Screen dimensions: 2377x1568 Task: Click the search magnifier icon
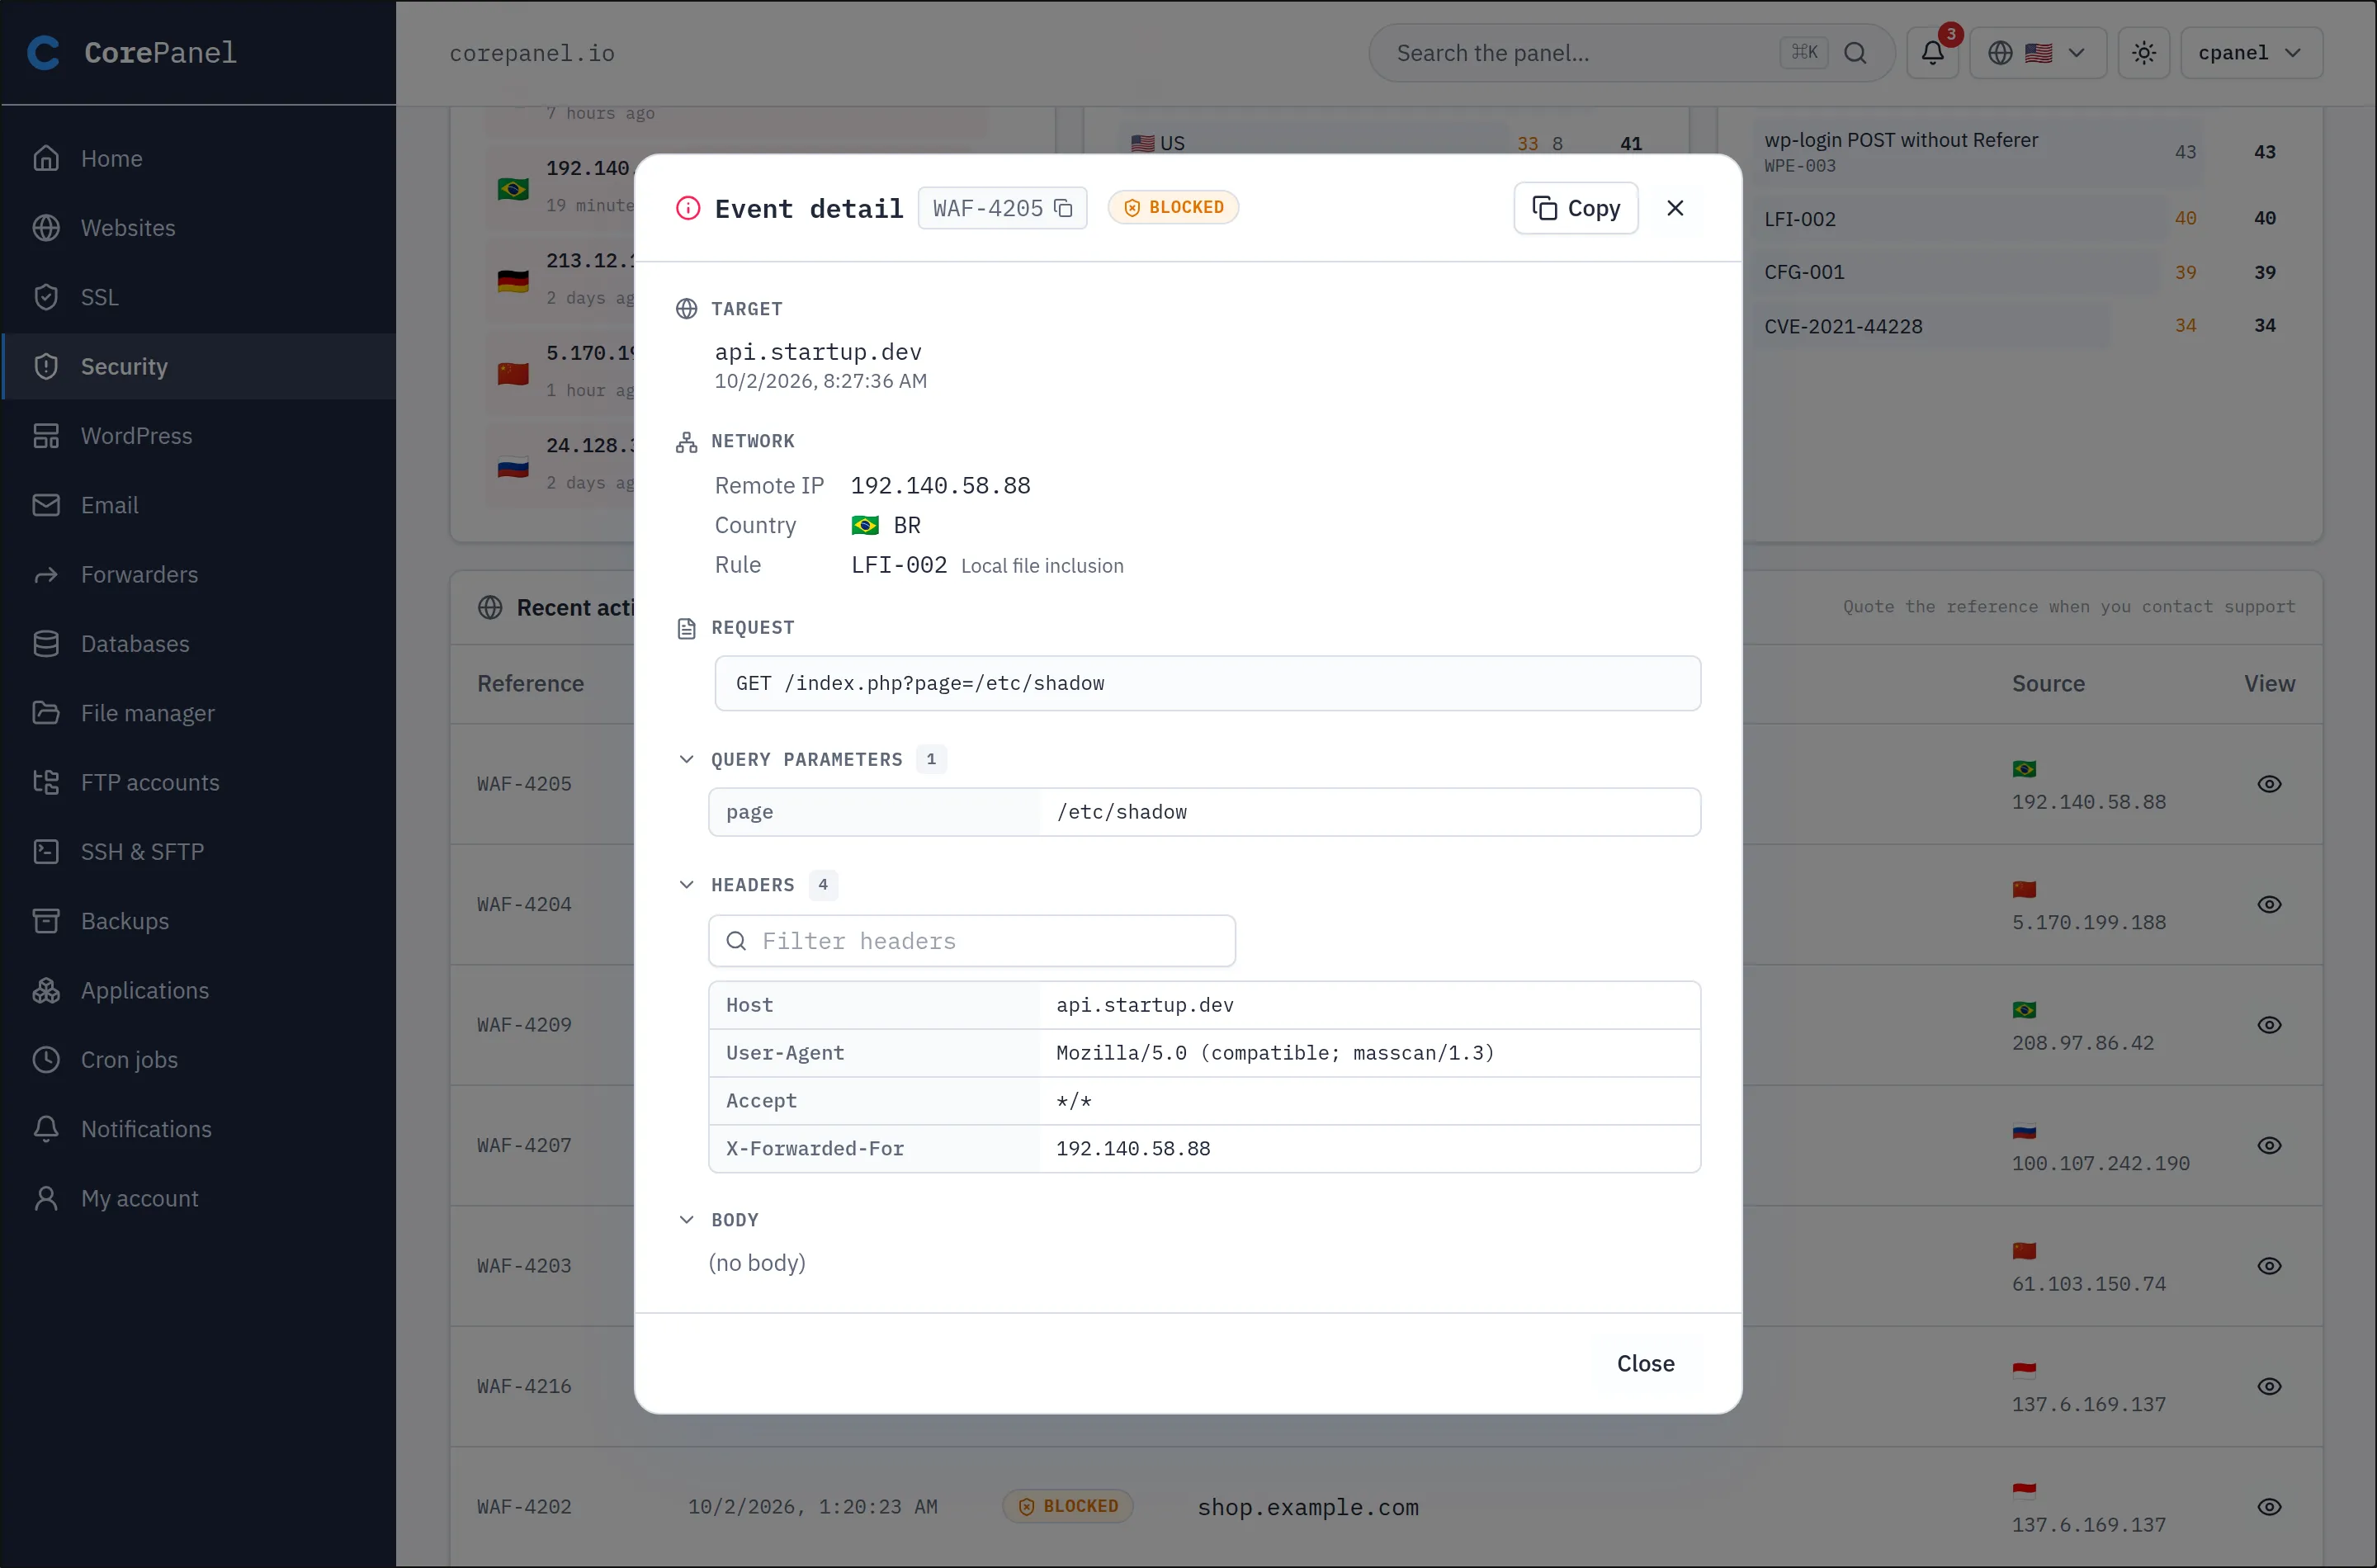click(1855, 53)
